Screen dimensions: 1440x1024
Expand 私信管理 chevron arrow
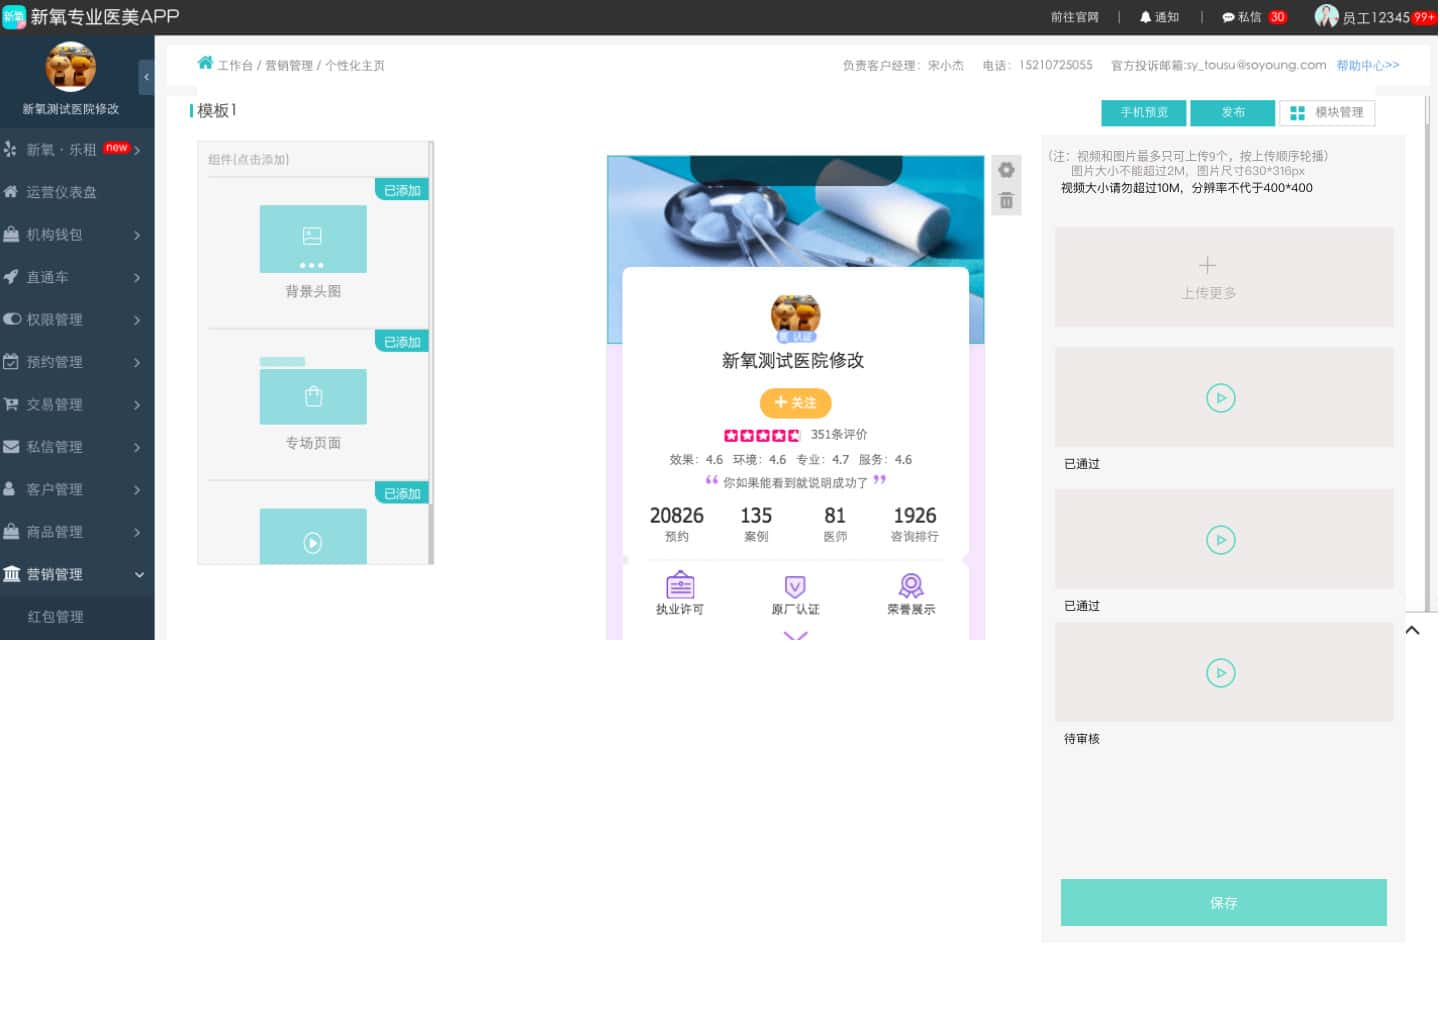click(x=137, y=447)
